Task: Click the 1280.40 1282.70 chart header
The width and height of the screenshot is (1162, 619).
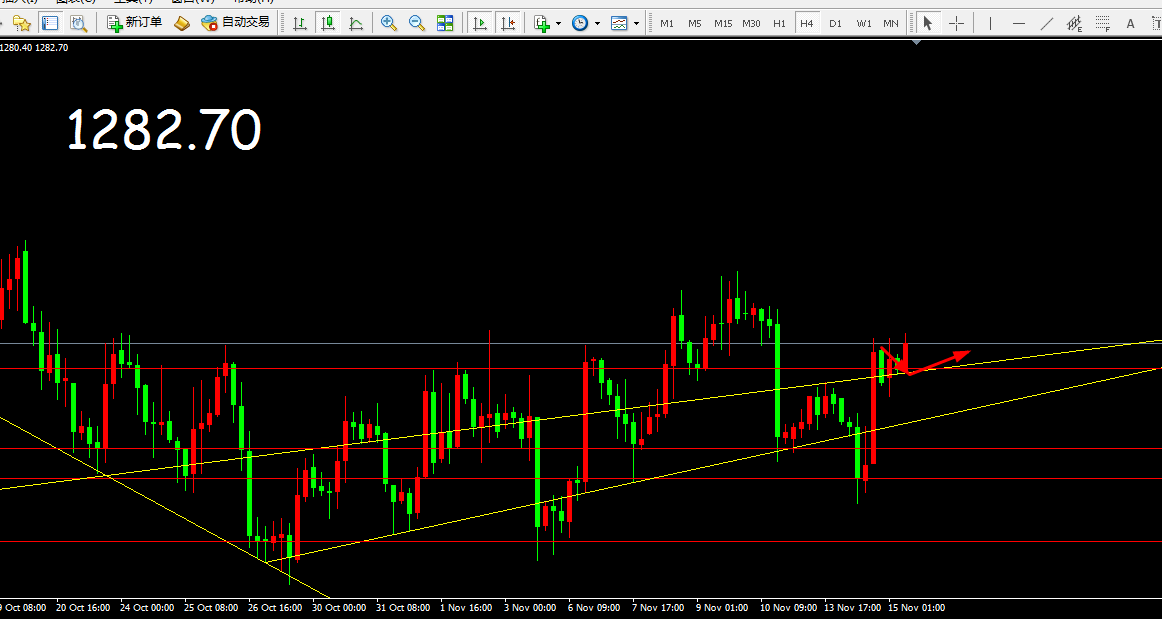Action: [x=34, y=47]
